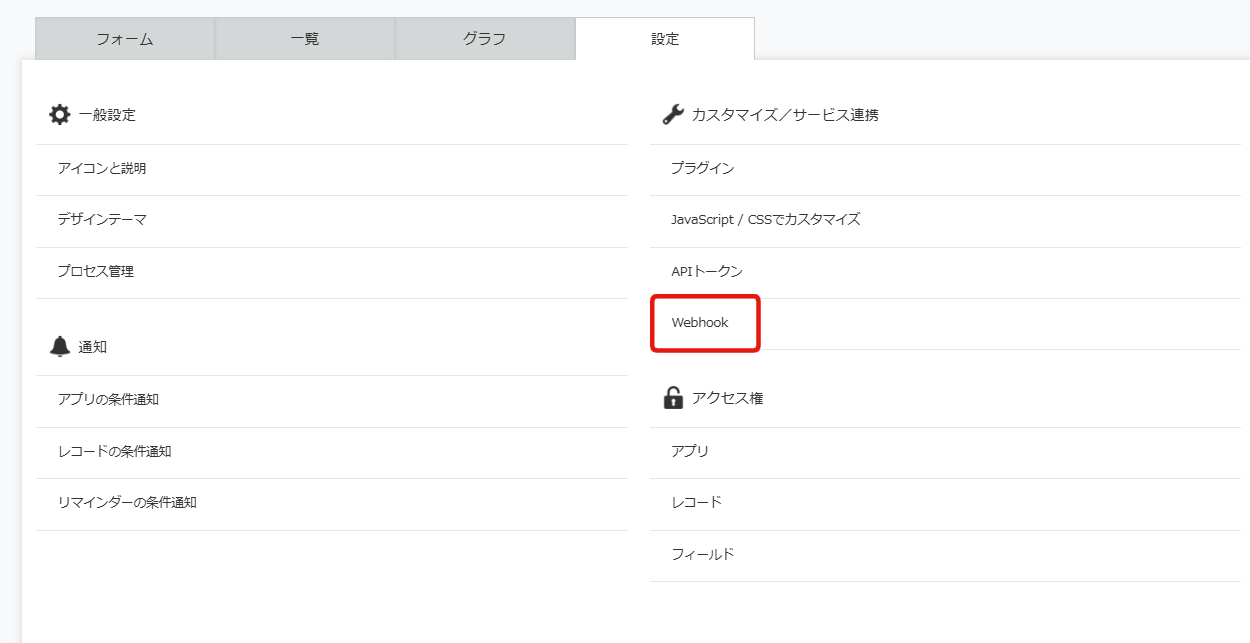Open レコード access permissions
The image size is (1250, 643).
coord(696,502)
